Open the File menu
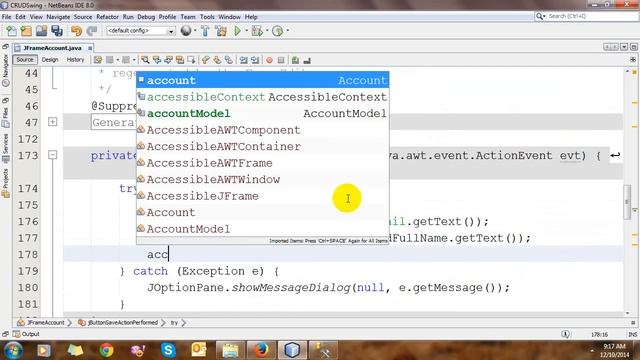The image size is (640, 360). point(7,17)
